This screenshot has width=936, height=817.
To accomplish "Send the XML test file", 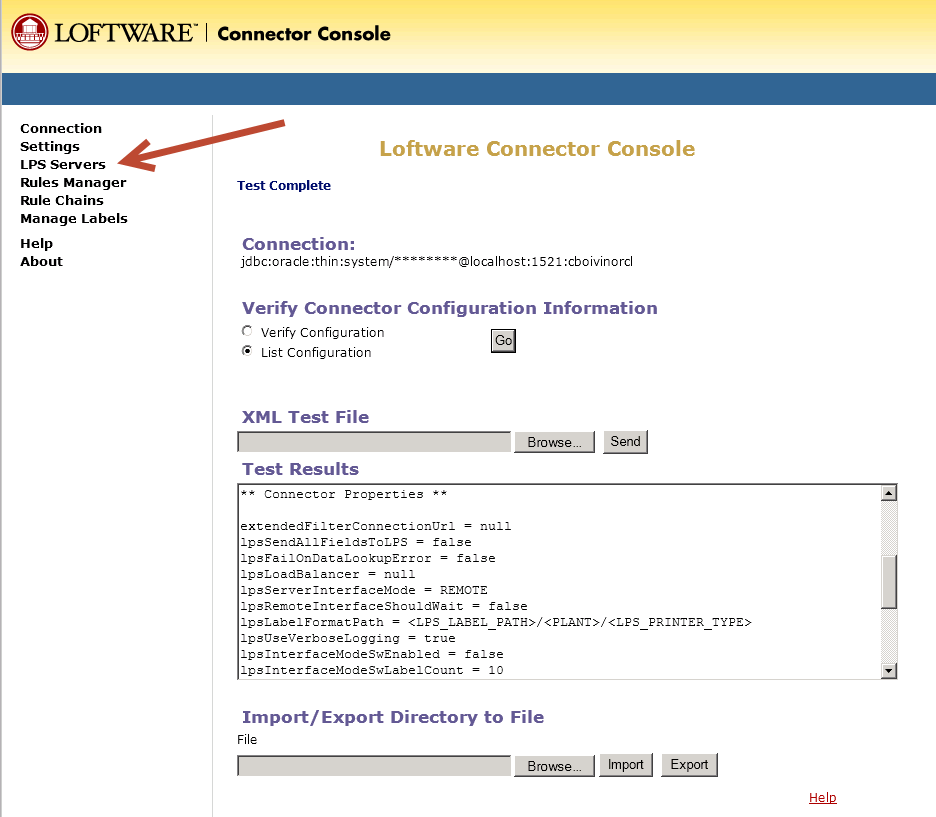I will click(625, 441).
